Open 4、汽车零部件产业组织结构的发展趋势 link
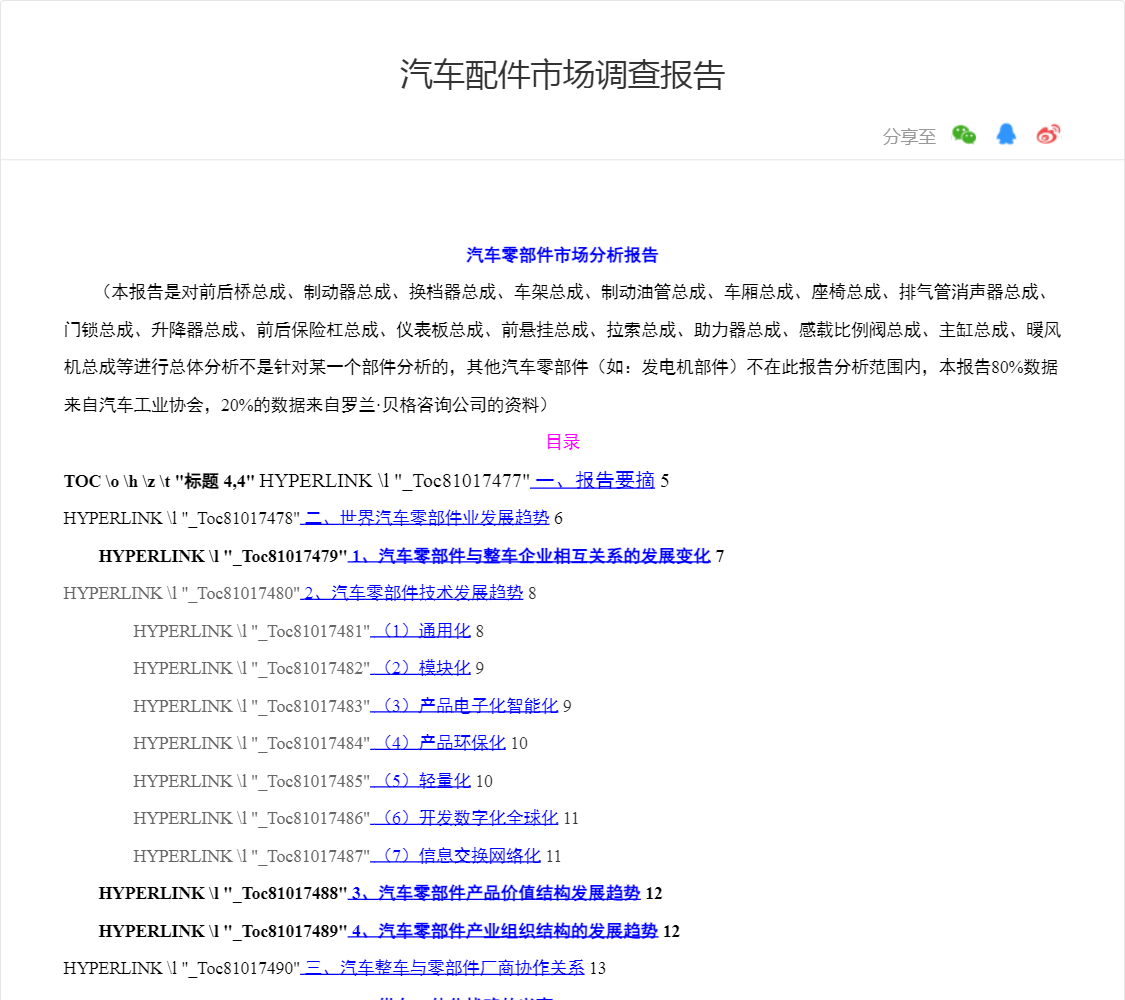The height and width of the screenshot is (1000, 1125). (x=503, y=931)
